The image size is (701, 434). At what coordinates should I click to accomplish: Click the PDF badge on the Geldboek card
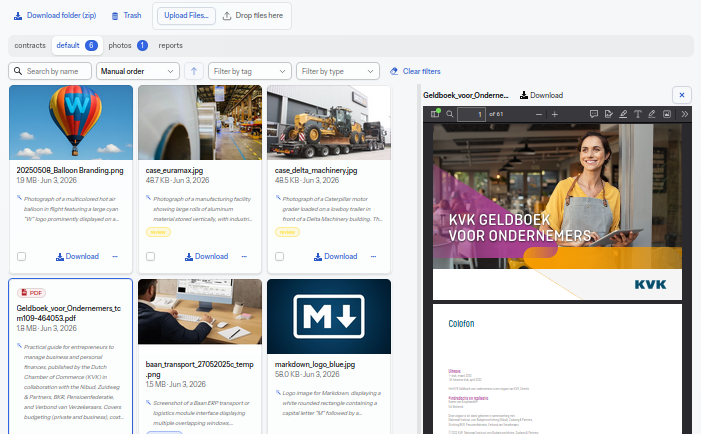[31, 293]
